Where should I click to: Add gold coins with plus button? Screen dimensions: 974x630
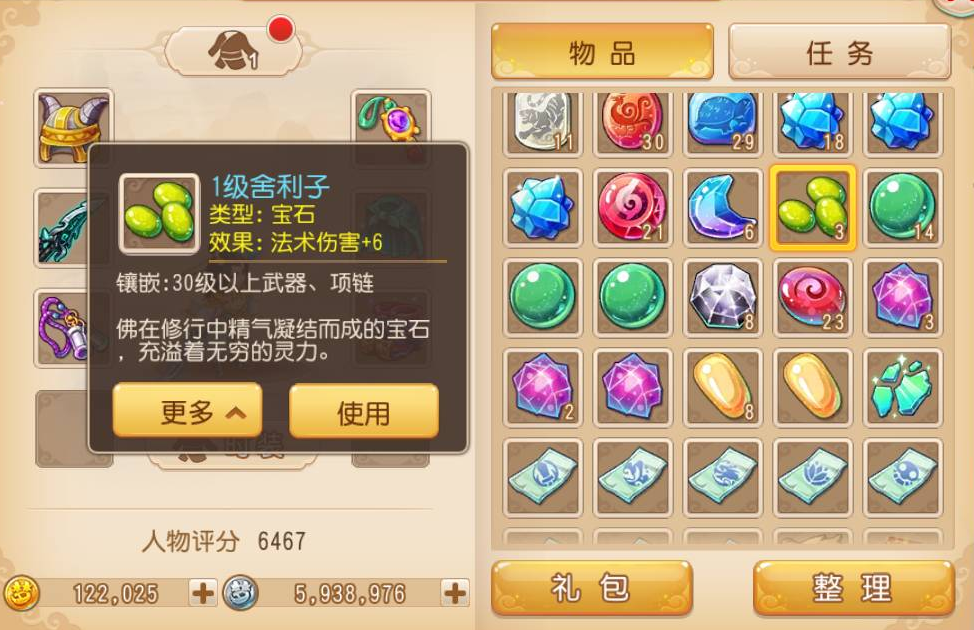[x=203, y=592]
